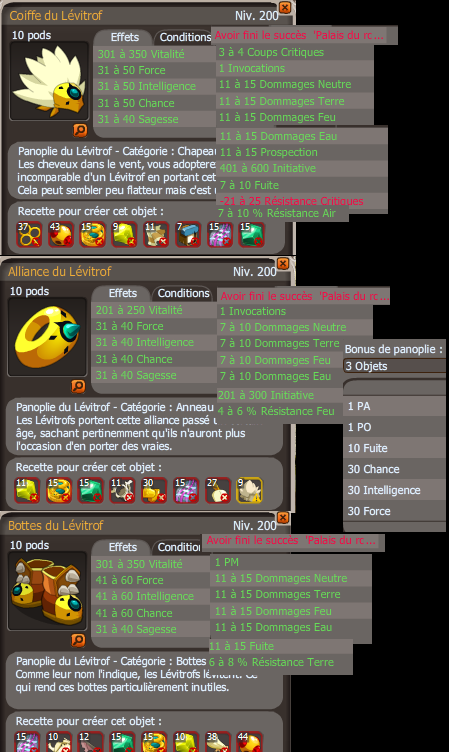Click the 7-quantity hammer ingredient in Coiffe recipe
This screenshot has height=752, width=449.
pos(188,235)
